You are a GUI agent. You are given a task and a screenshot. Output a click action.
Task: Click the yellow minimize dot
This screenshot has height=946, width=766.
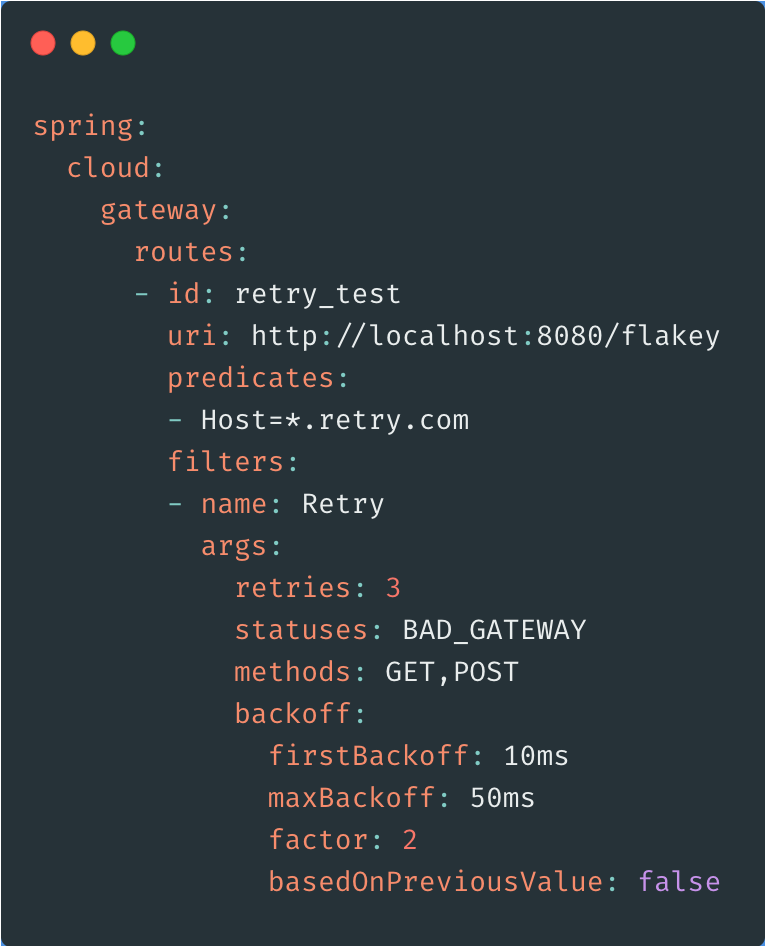(83, 43)
